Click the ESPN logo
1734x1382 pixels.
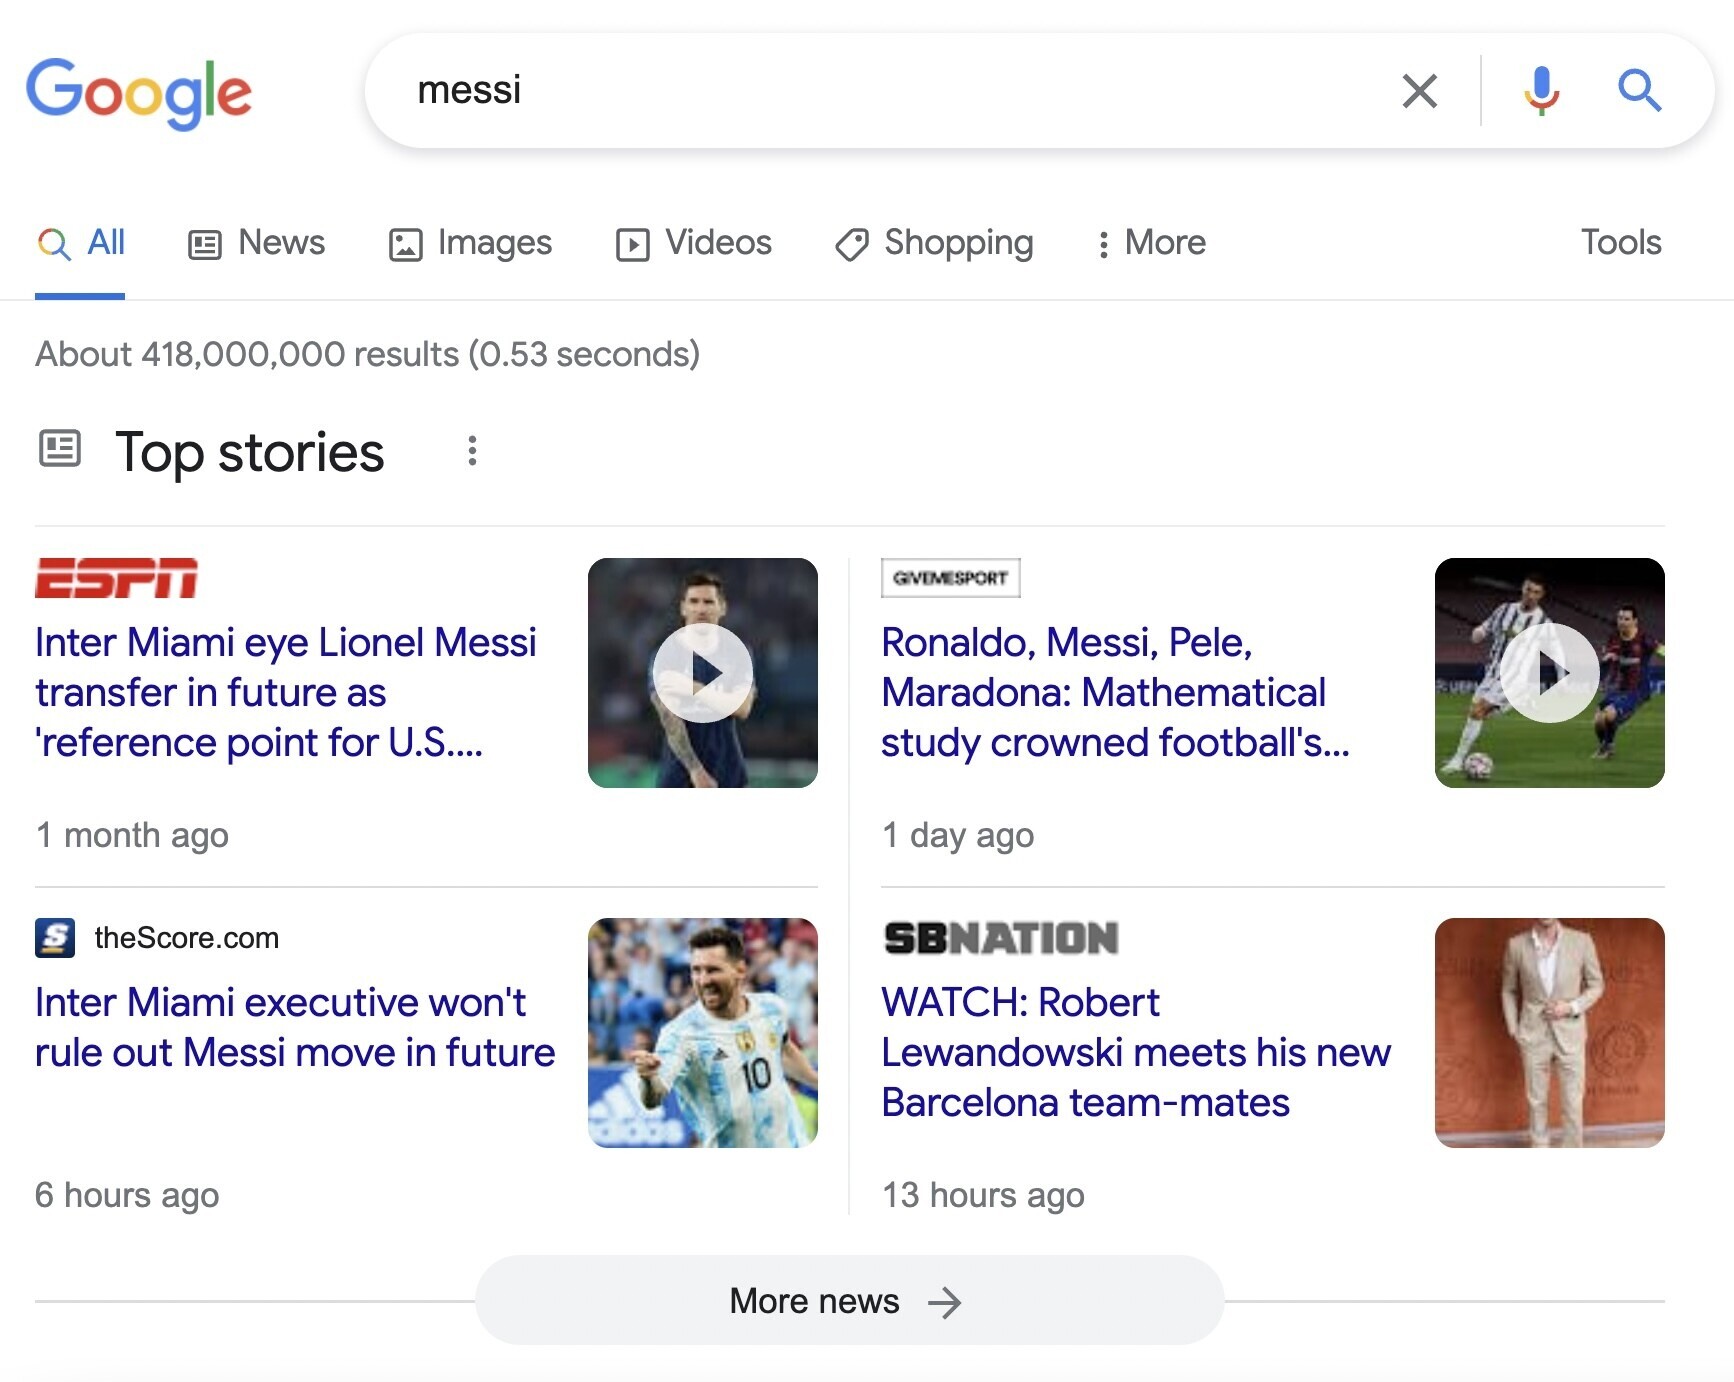(116, 578)
